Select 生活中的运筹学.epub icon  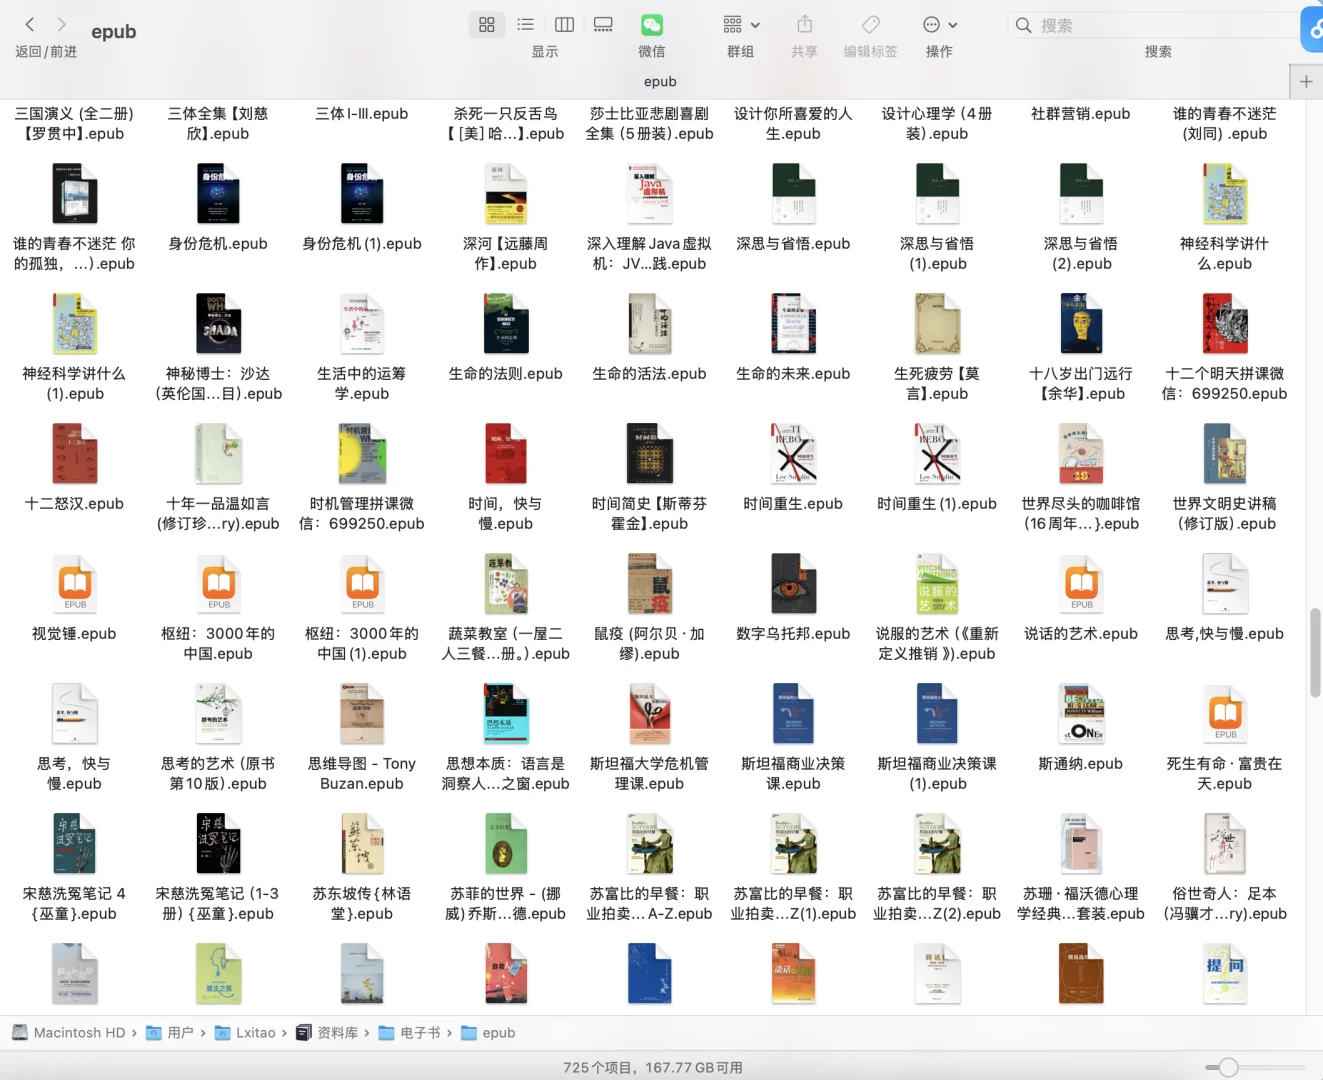pyautogui.click(x=362, y=323)
